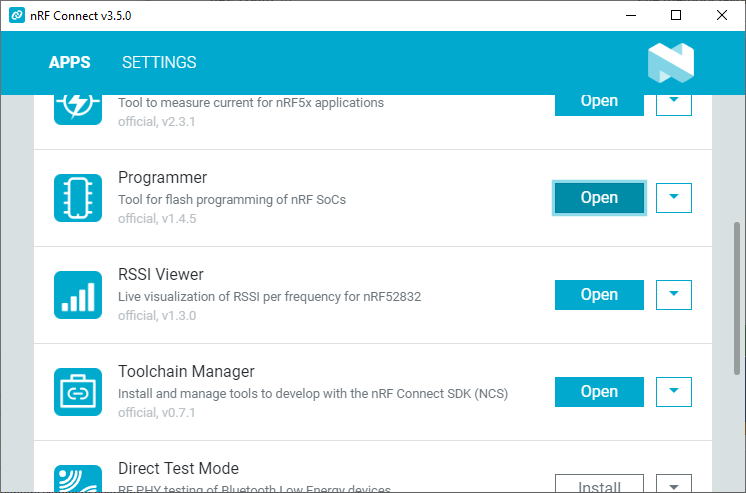The height and width of the screenshot is (493, 746).
Task: Click the vertical scrollbar thumb
Action: [736, 298]
